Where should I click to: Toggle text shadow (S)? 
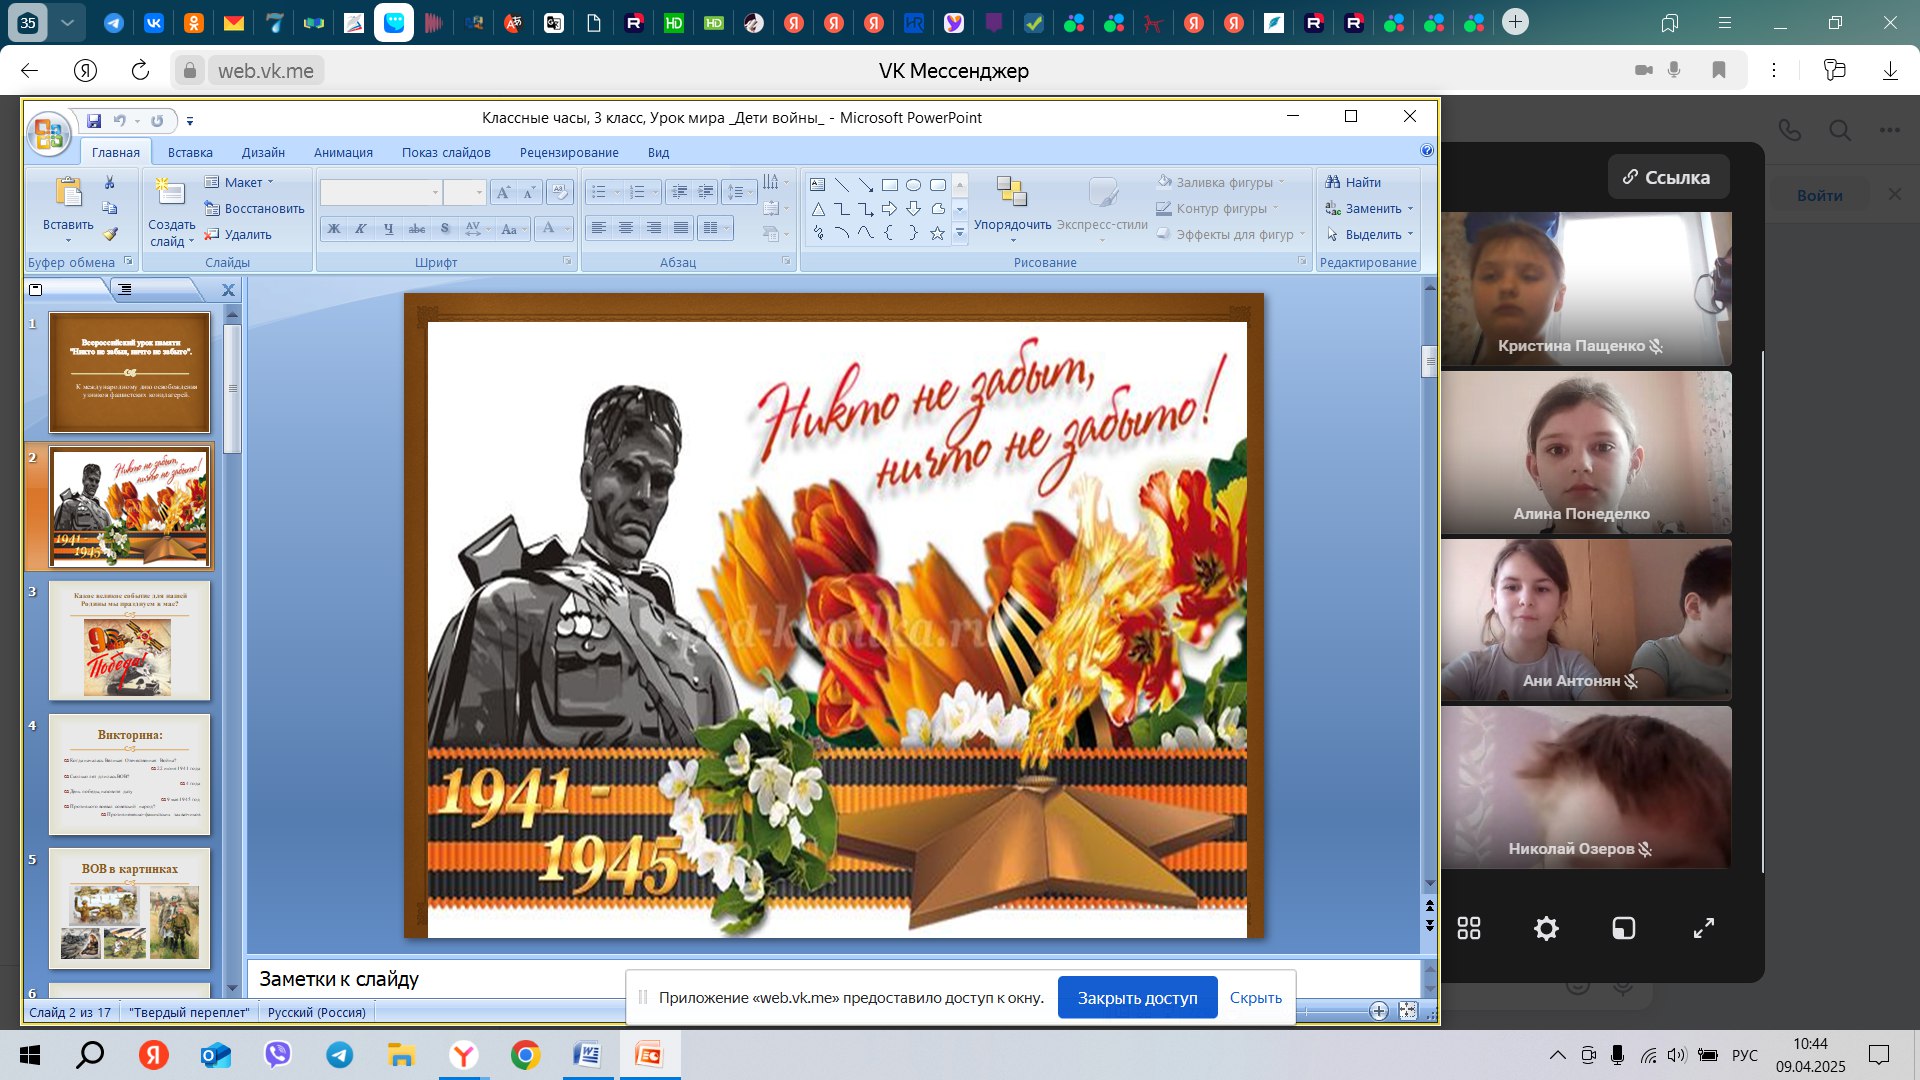click(445, 229)
